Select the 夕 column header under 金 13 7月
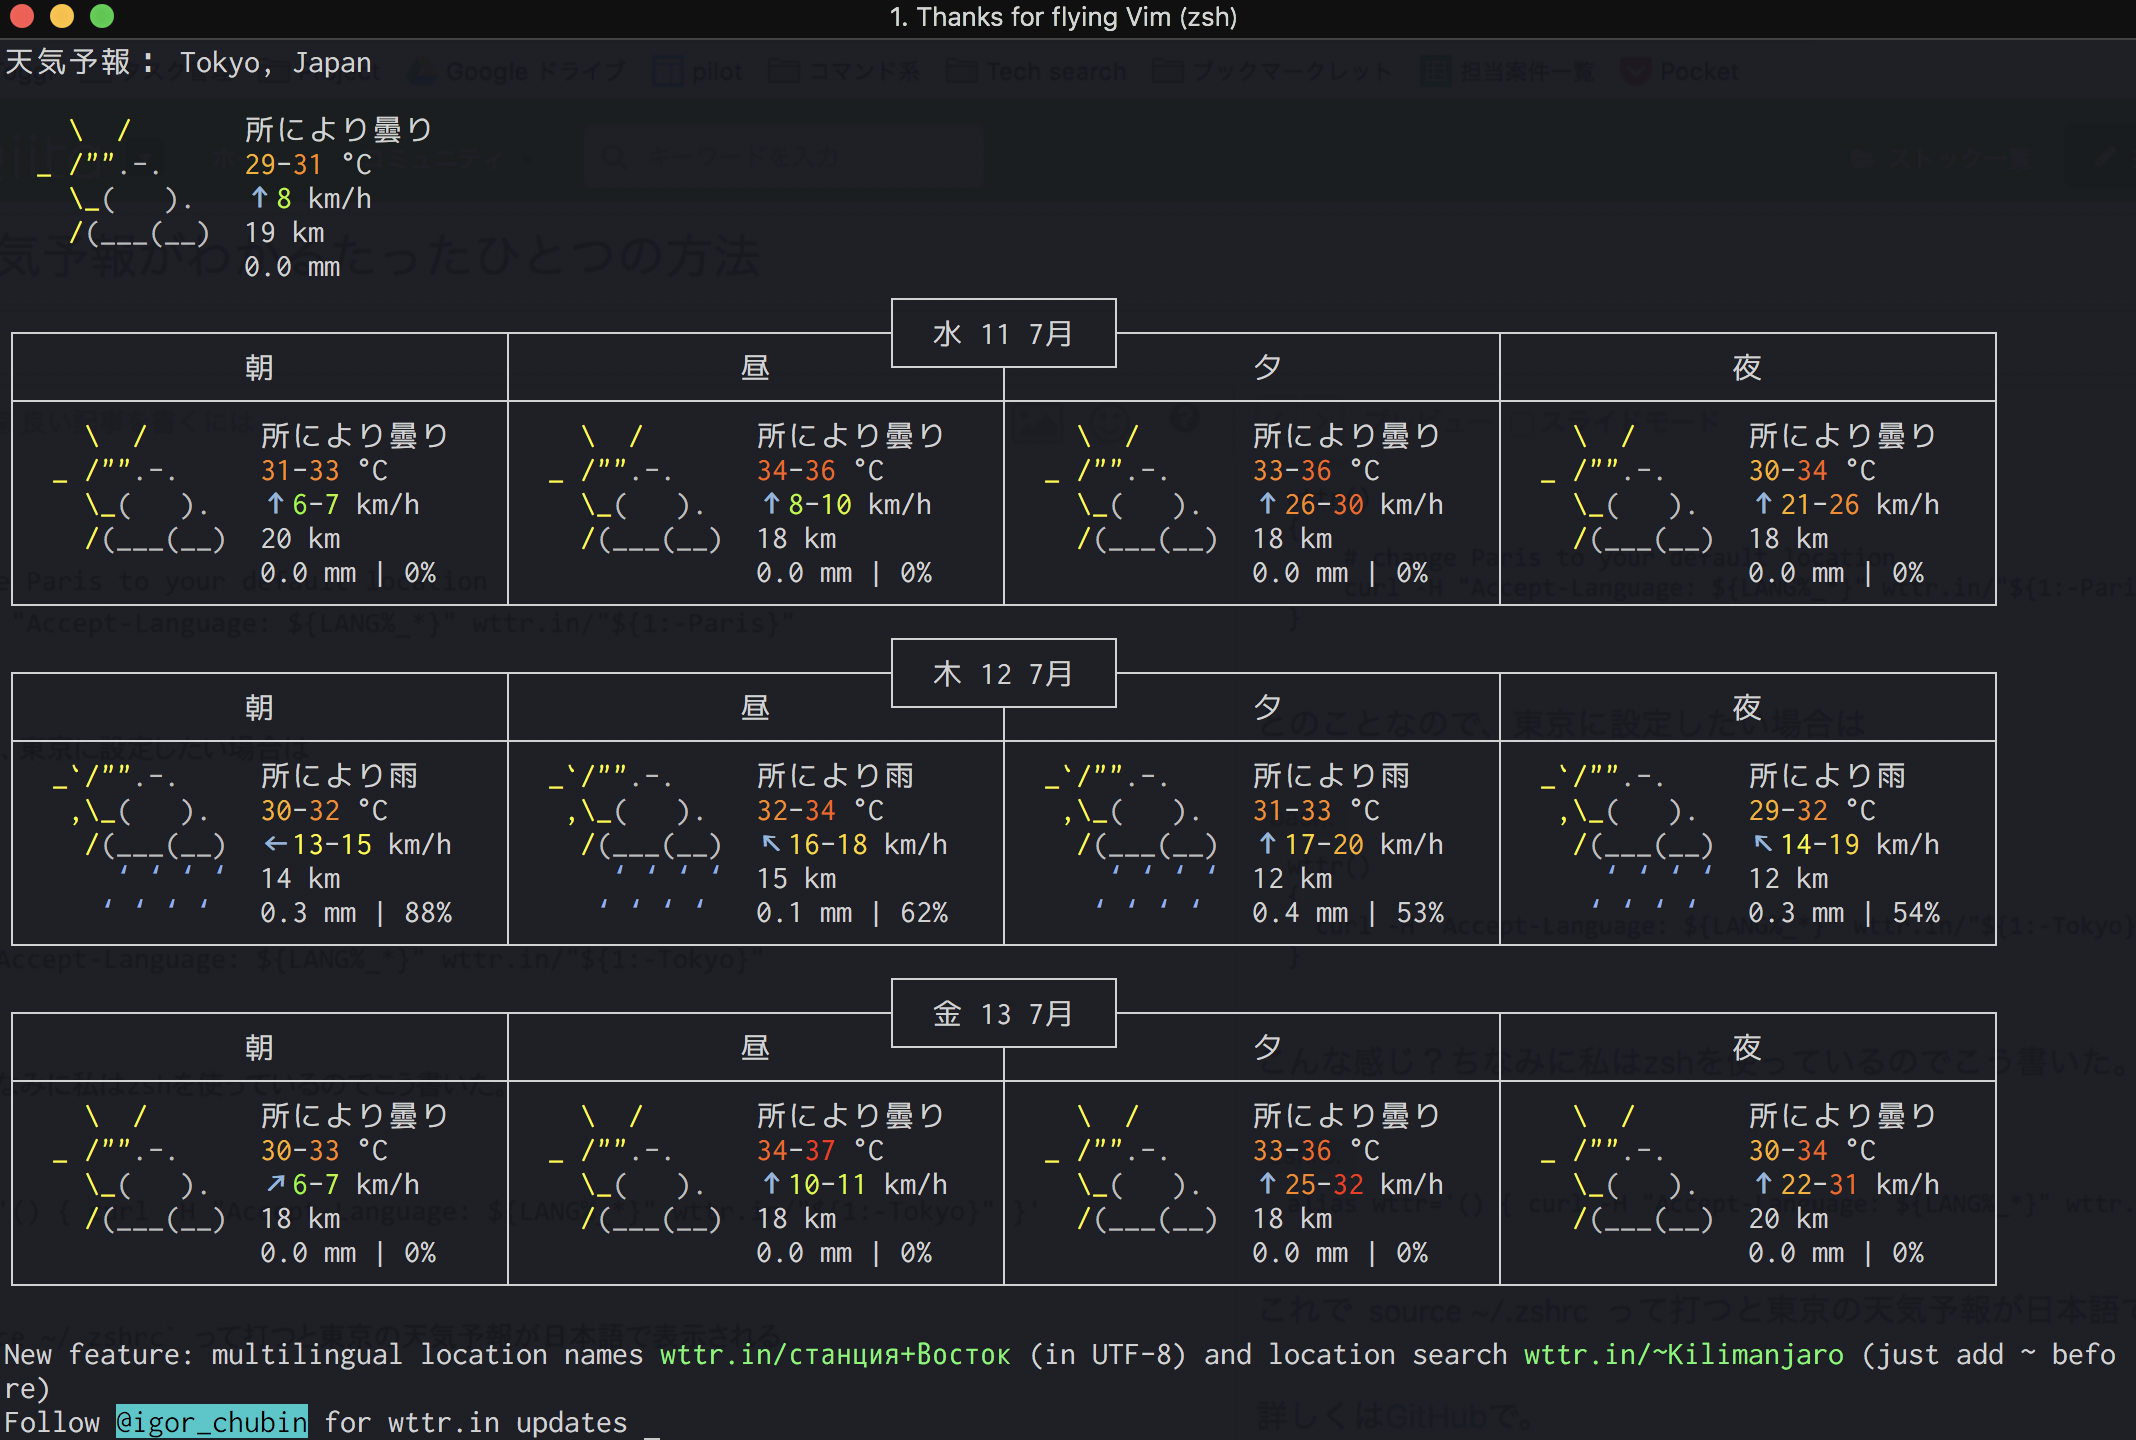The height and width of the screenshot is (1440, 2136). point(1268,1048)
